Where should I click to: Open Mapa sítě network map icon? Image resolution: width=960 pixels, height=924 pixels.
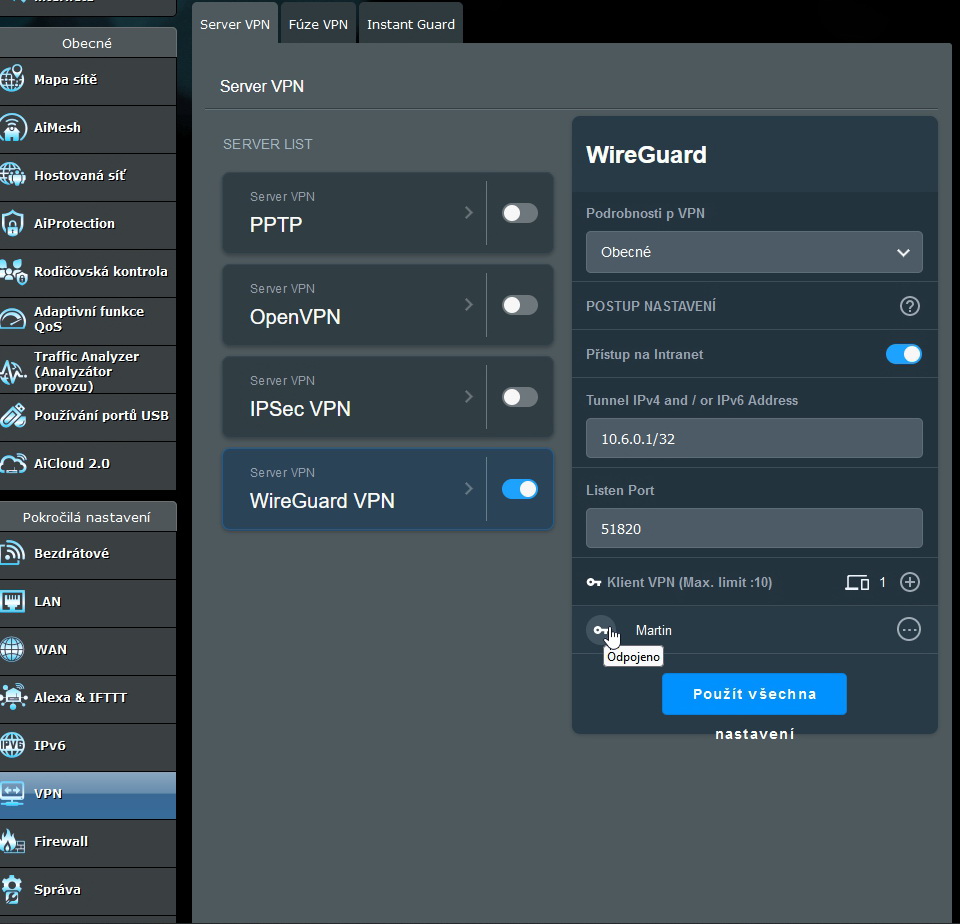point(12,79)
